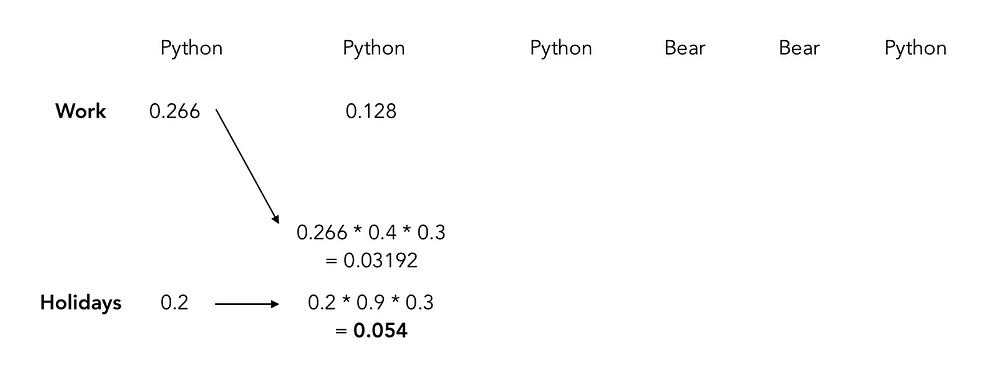
Task: Click the 0.128 Work value
Action: [371, 112]
